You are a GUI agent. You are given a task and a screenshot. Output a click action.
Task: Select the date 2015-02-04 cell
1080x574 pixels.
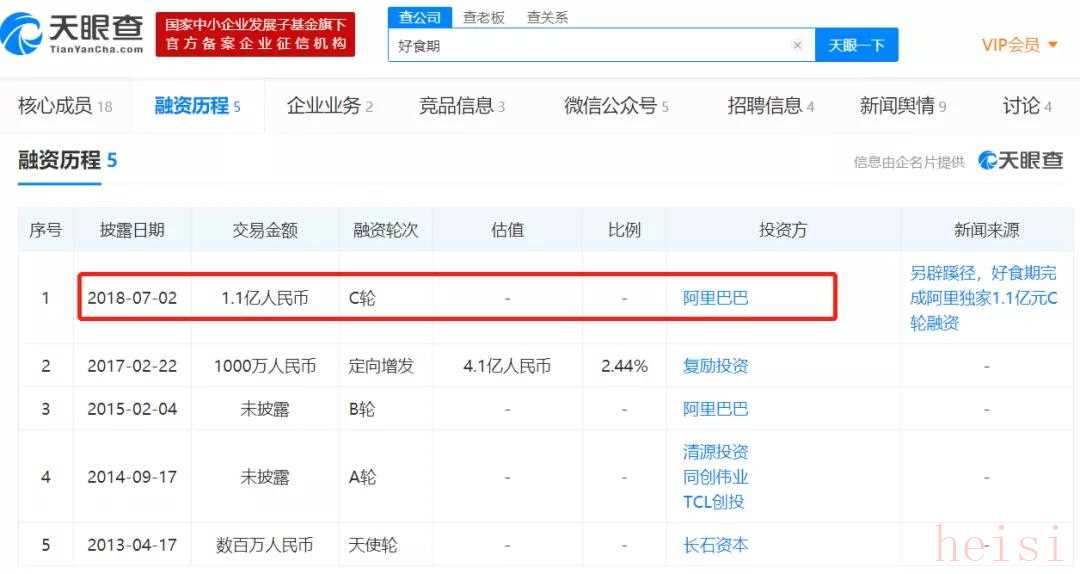pos(132,409)
